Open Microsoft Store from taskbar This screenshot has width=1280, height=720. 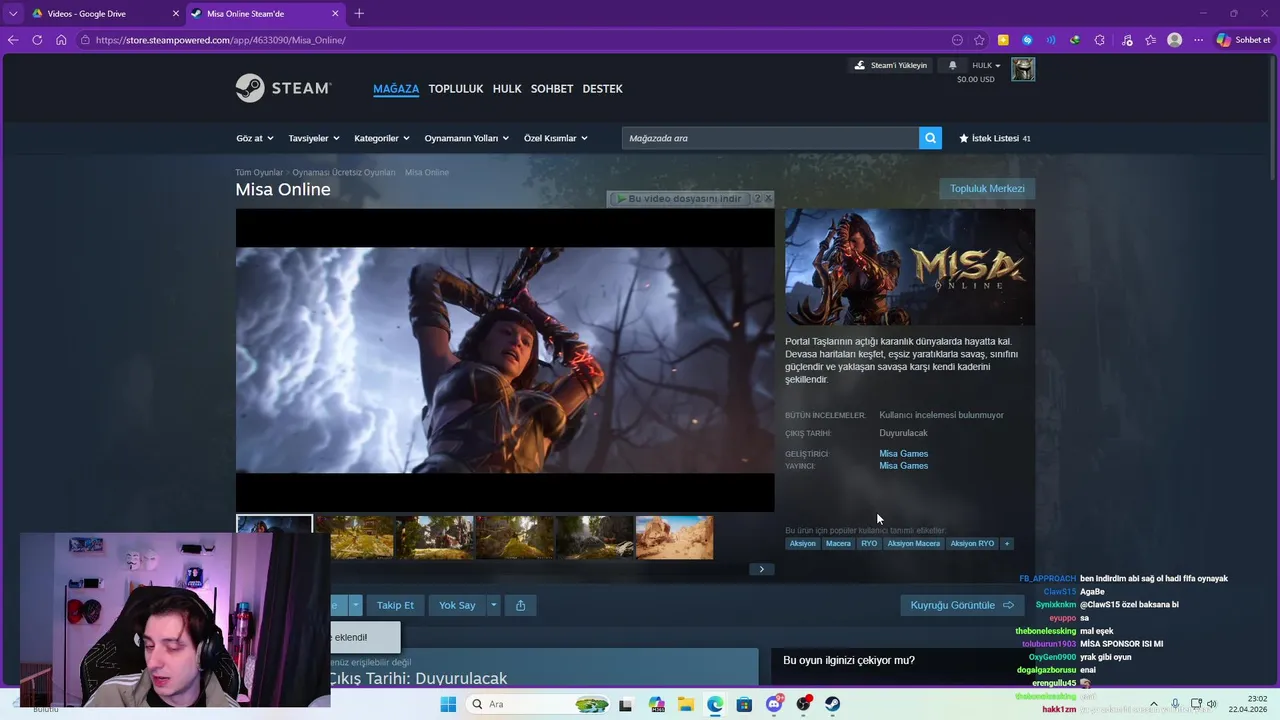[744, 704]
